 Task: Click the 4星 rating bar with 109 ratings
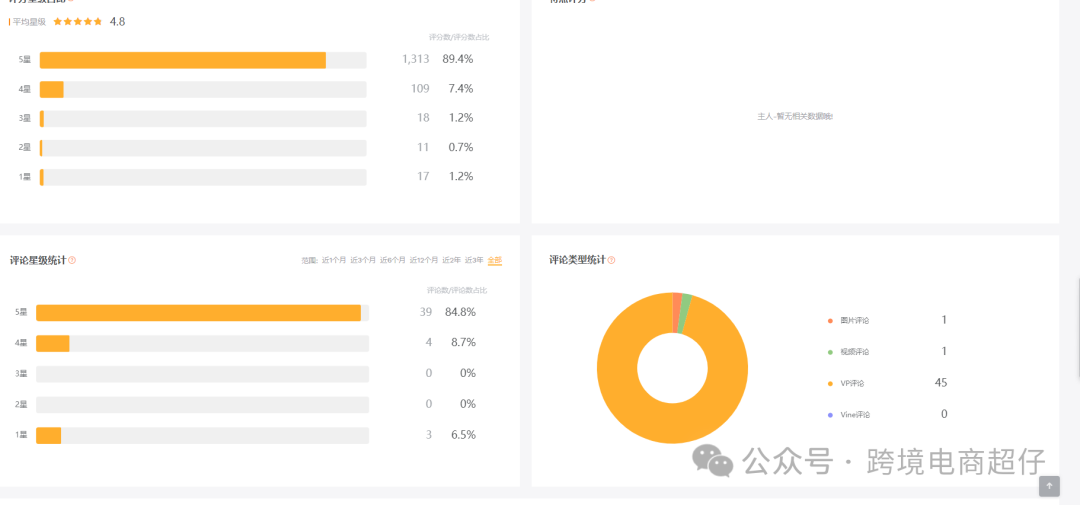point(52,89)
